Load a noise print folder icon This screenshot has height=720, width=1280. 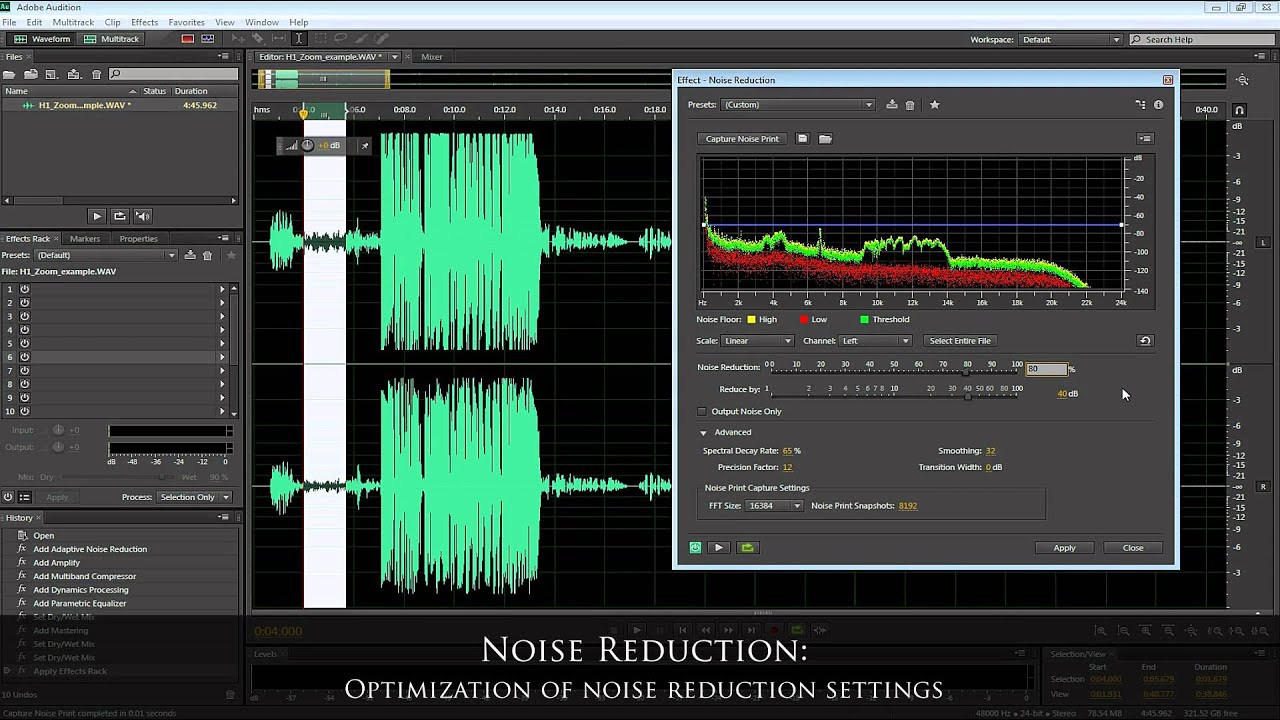825,139
